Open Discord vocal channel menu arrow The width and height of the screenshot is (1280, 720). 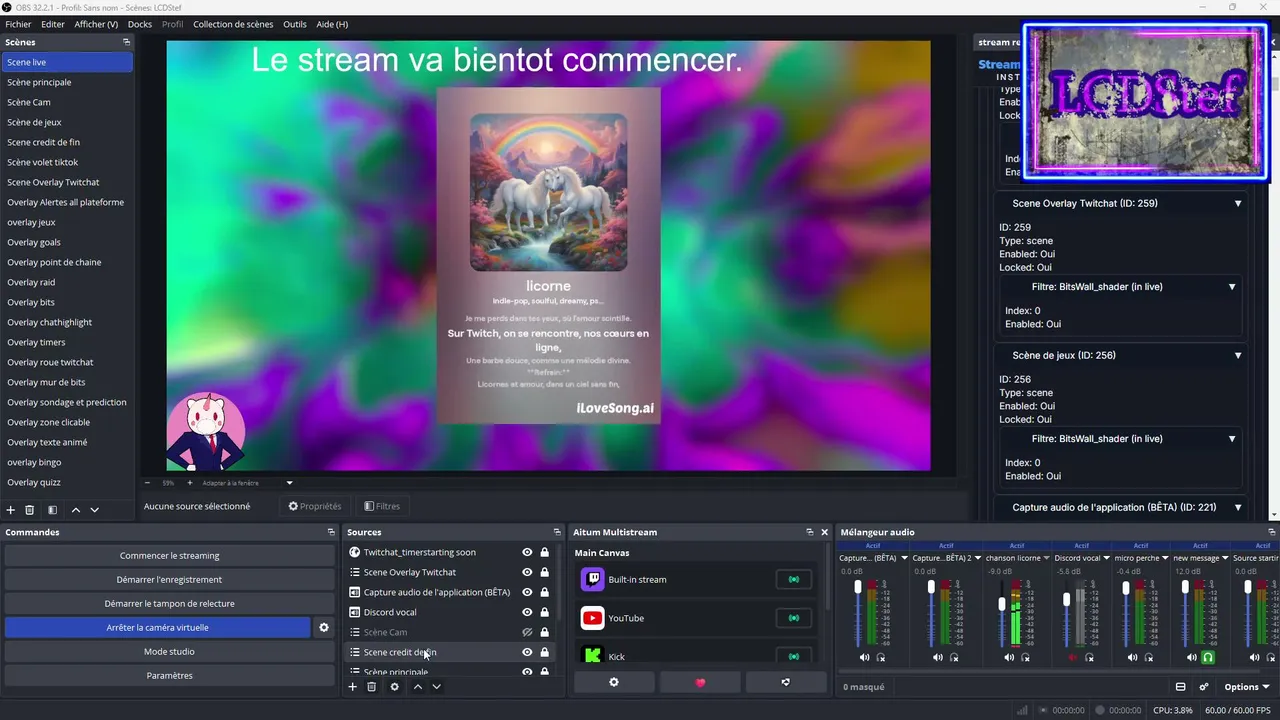[1106, 558]
